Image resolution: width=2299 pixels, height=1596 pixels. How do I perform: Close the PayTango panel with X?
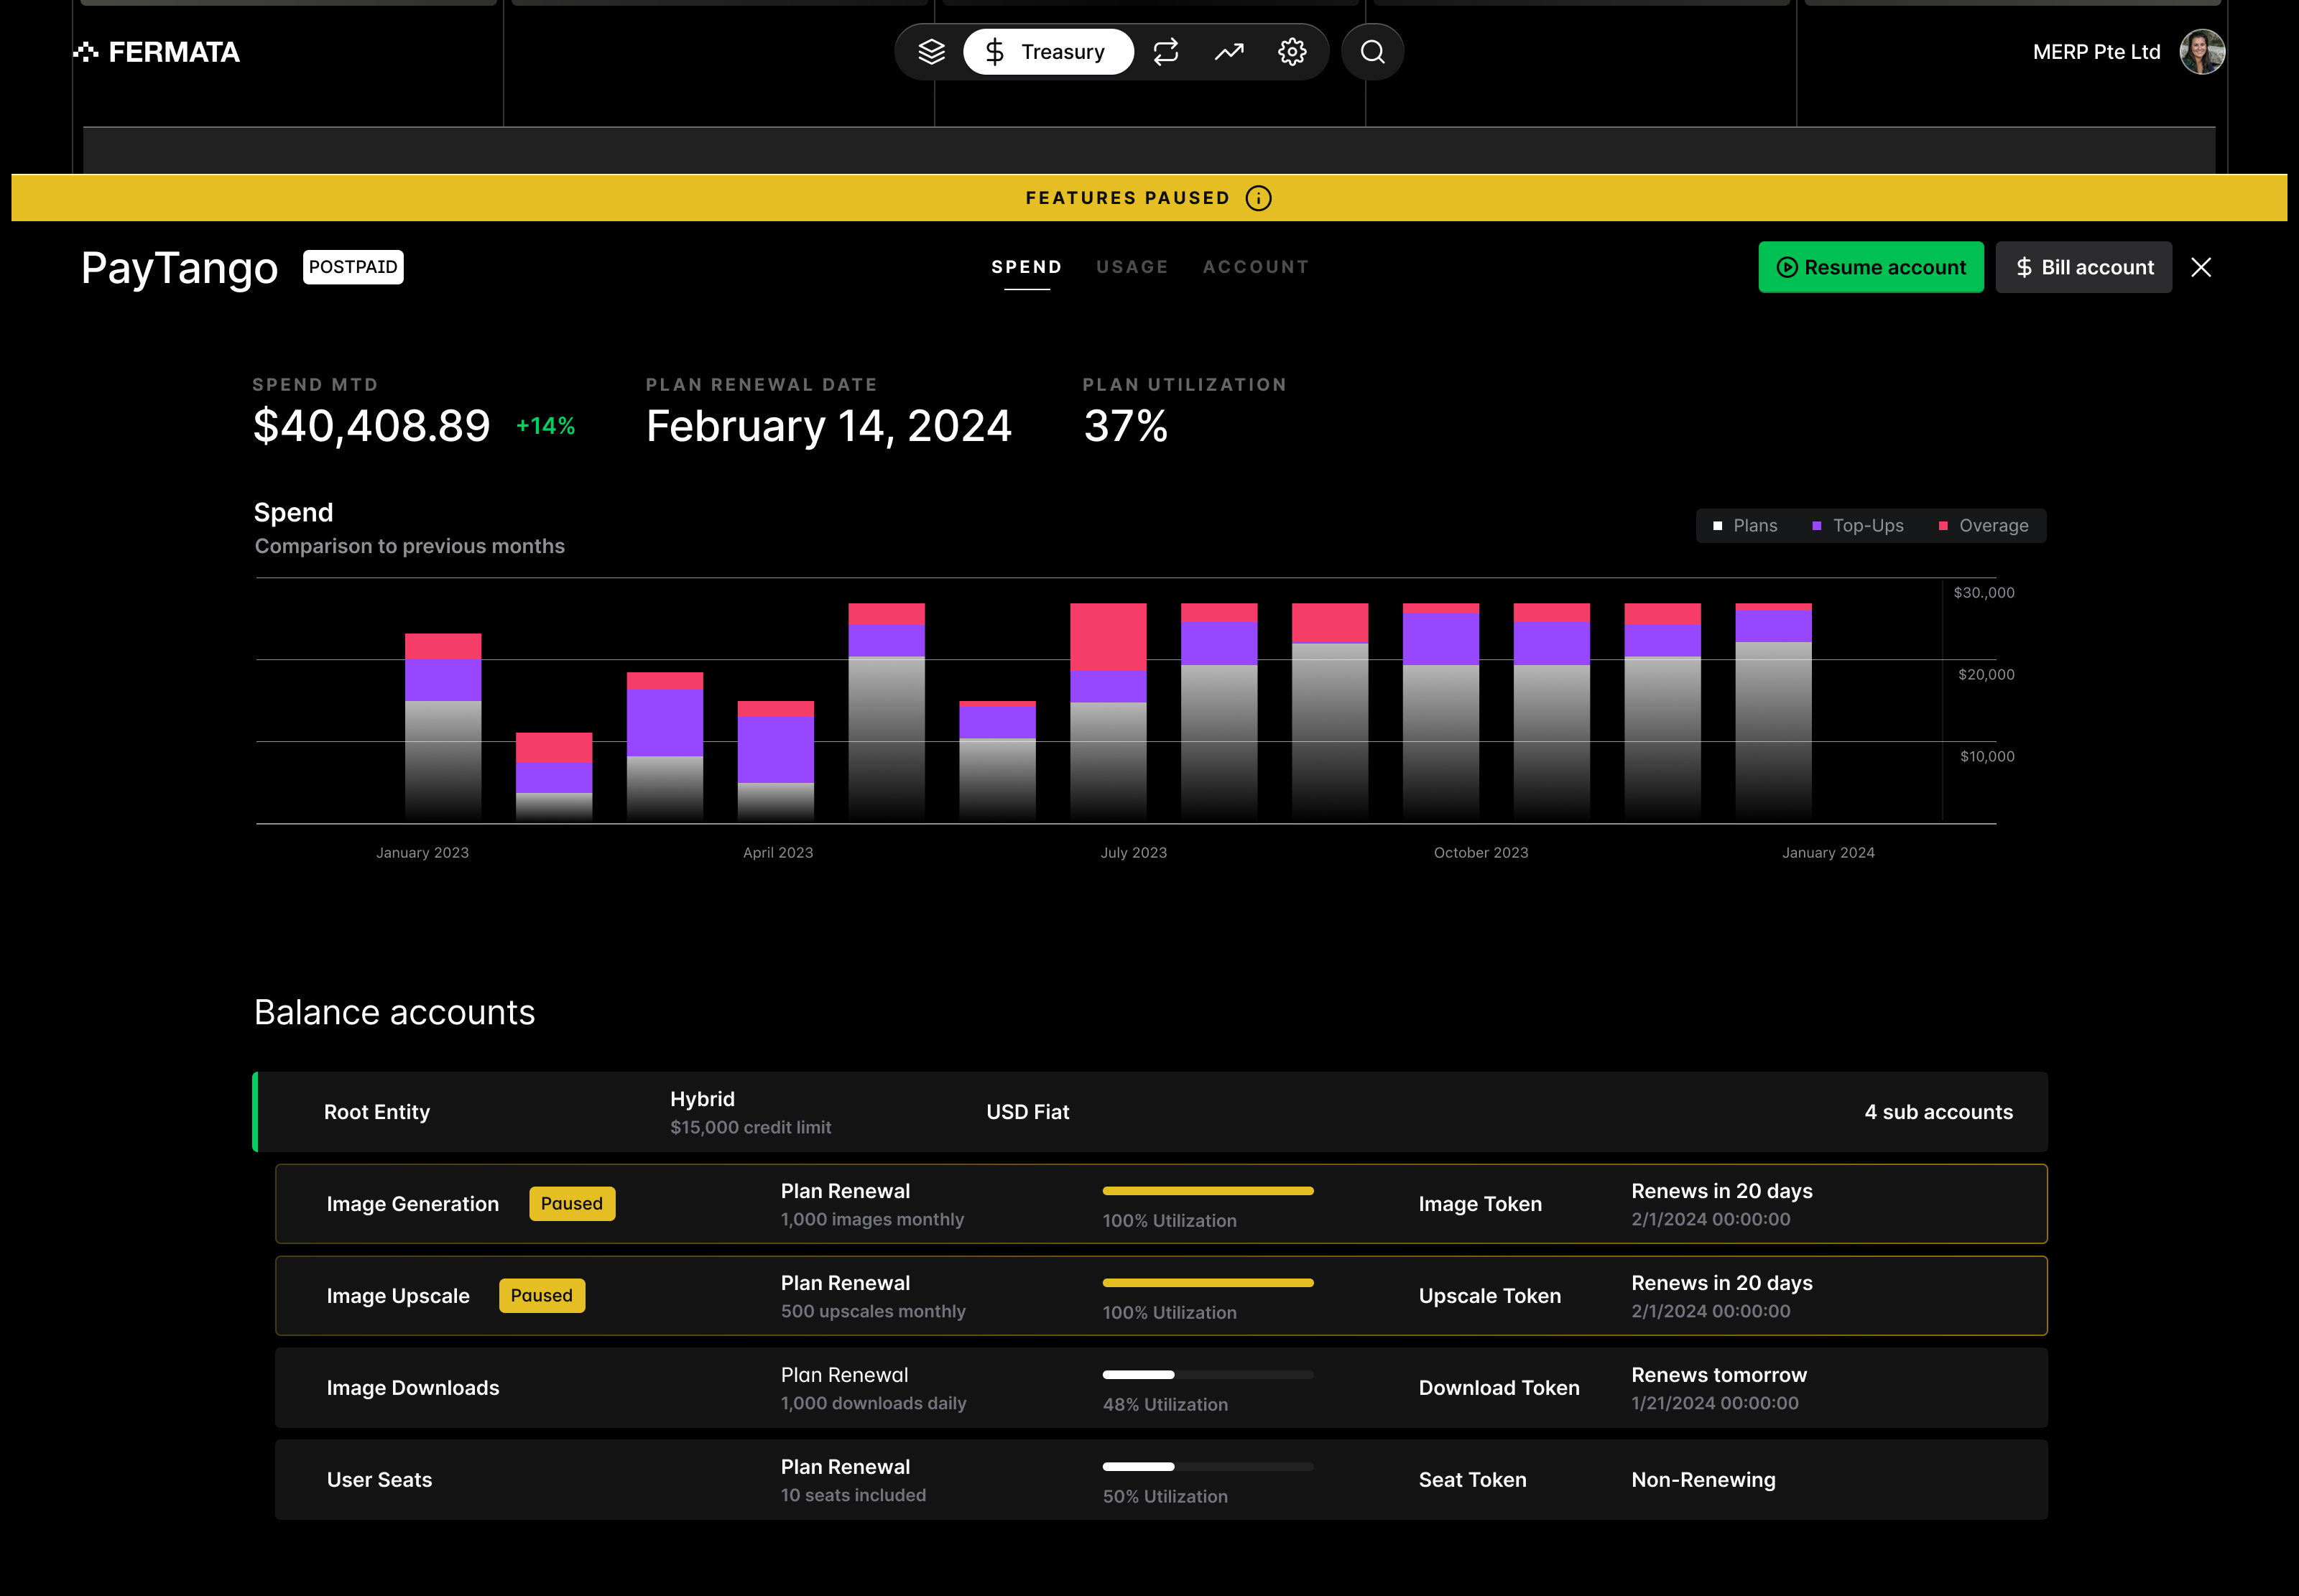pos(2201,267)
